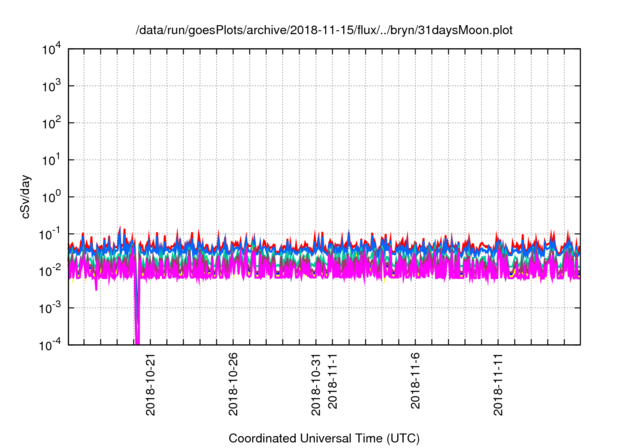
Task: Select the 10^4 y-axis tick label
Action: pos(50,49)
